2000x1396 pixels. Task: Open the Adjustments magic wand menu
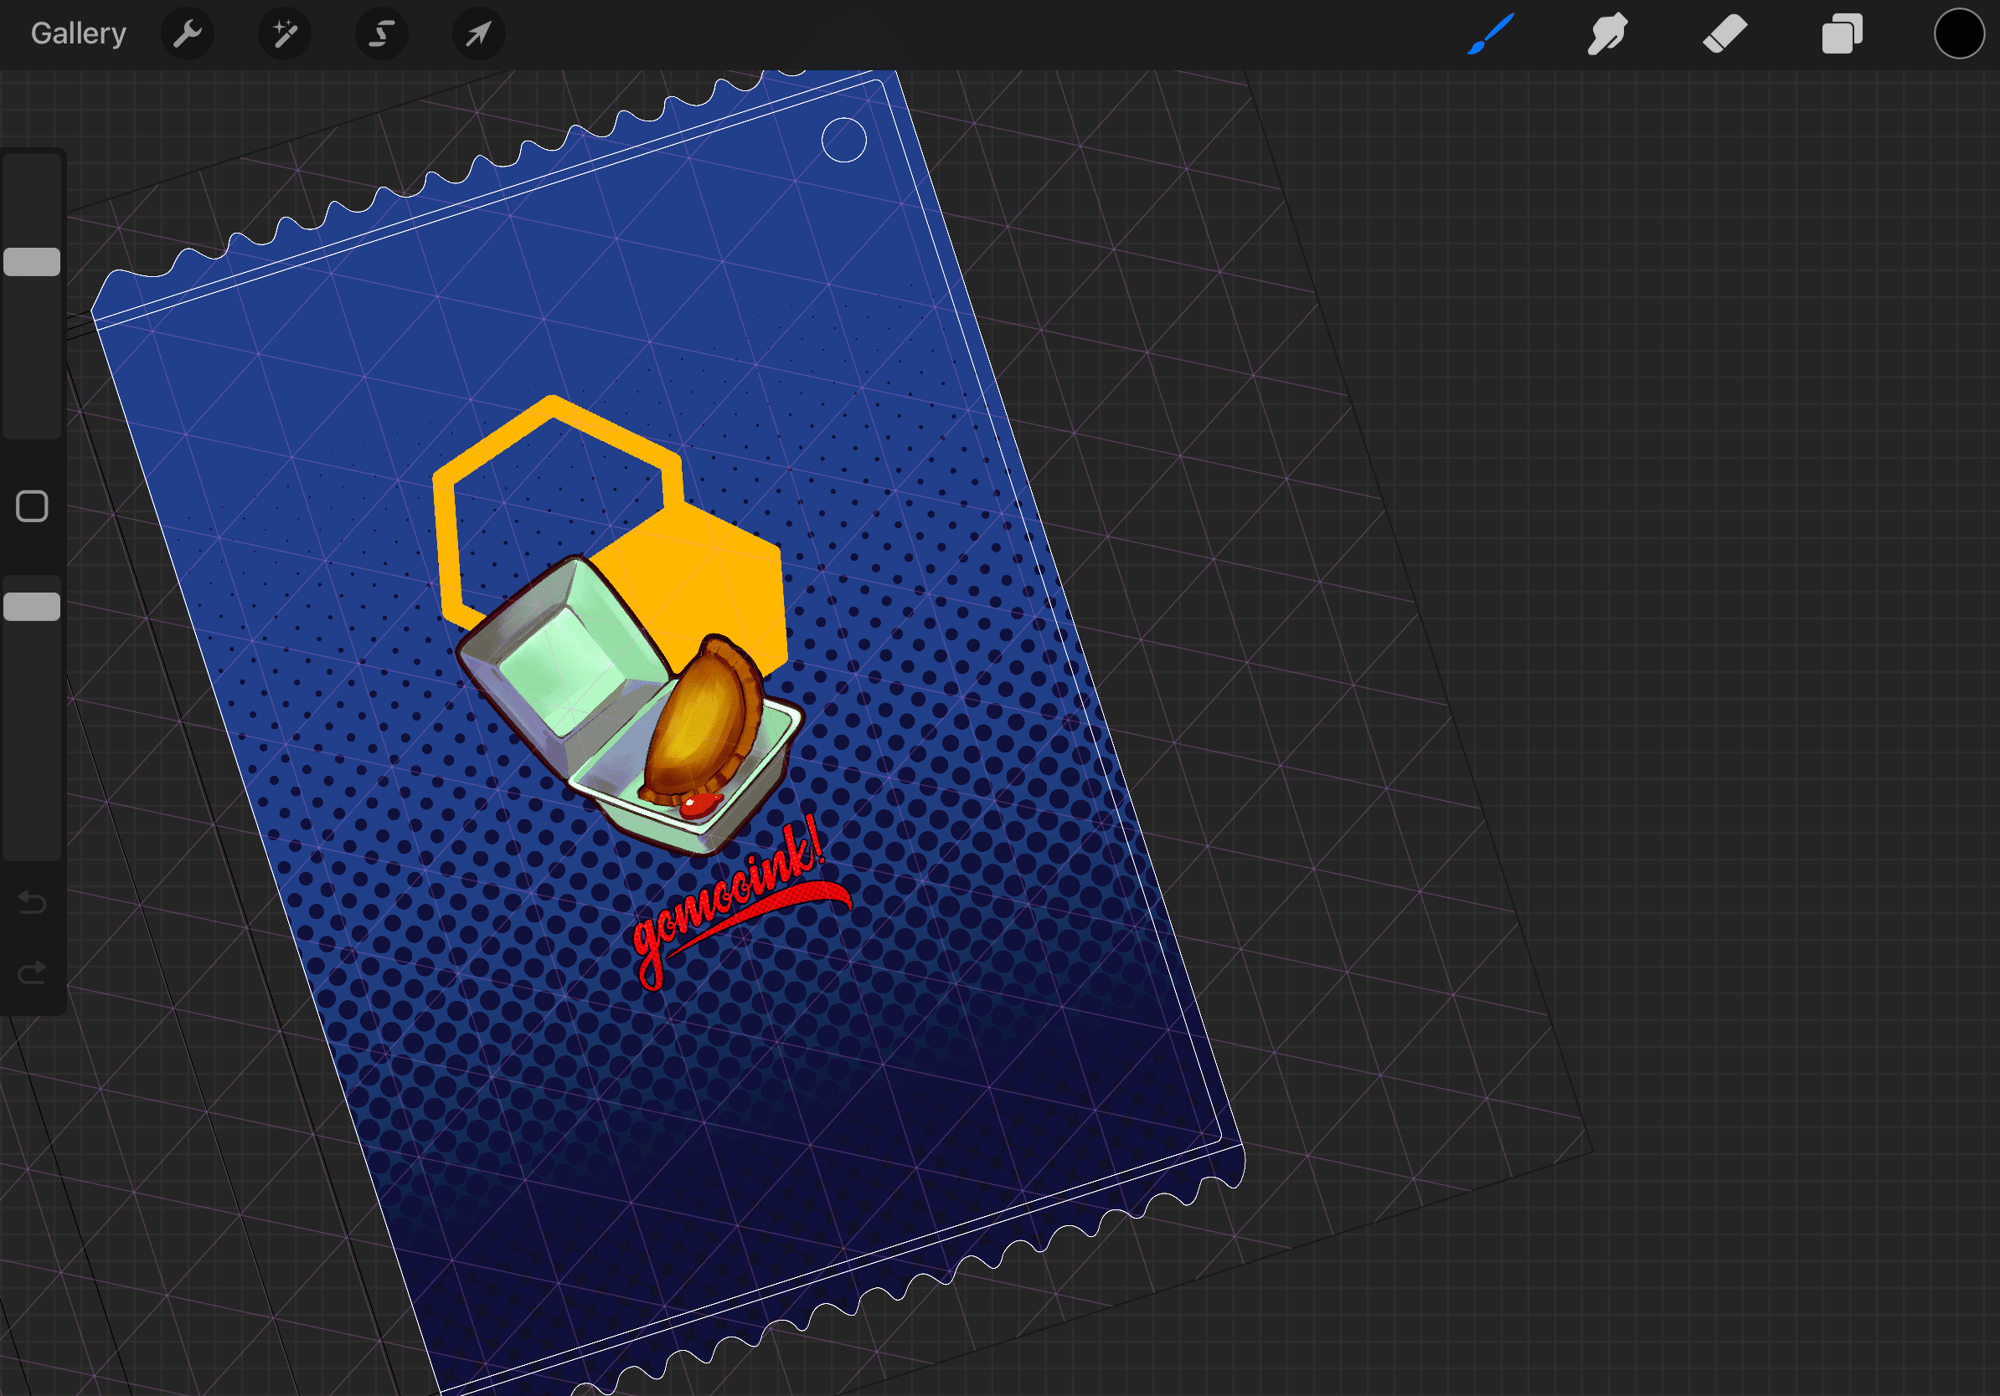(284, 34)
